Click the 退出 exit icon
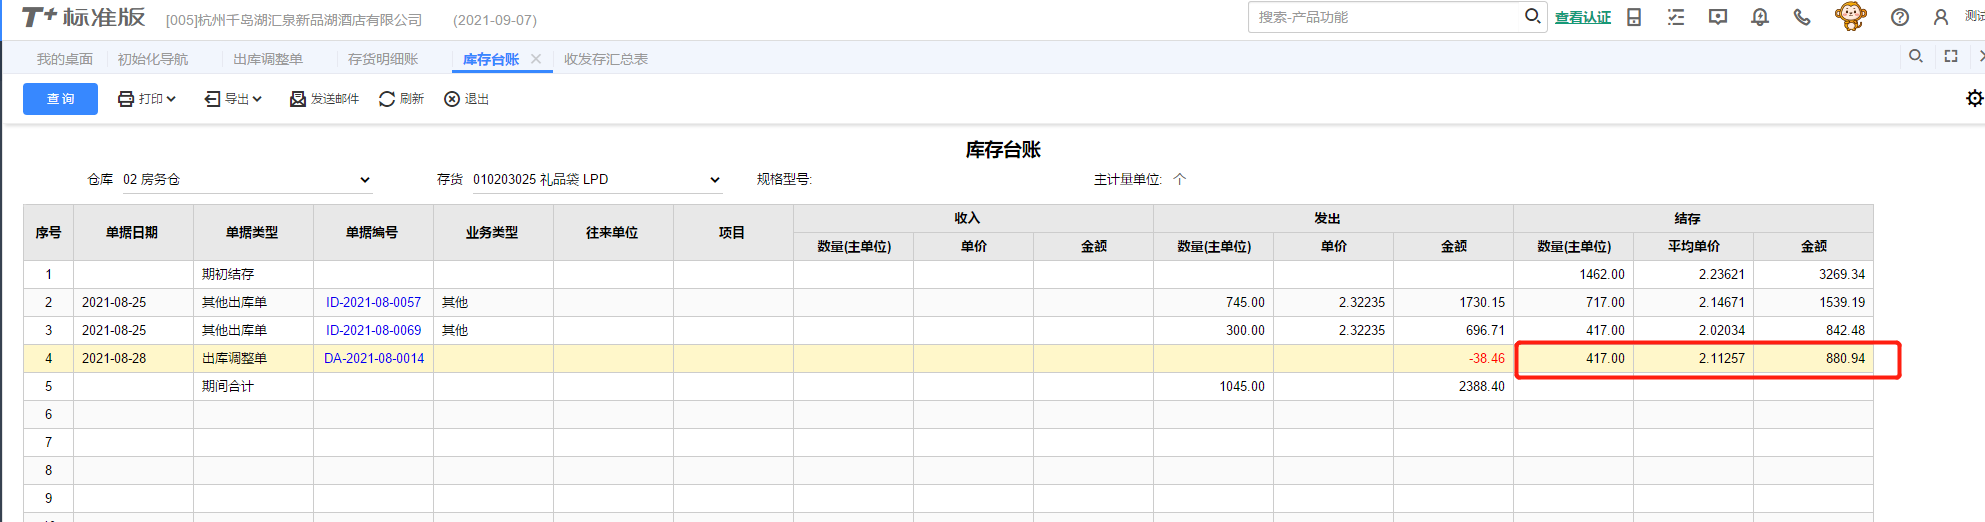The height and width of the screenshot is (522, 1985). [452, 99]
